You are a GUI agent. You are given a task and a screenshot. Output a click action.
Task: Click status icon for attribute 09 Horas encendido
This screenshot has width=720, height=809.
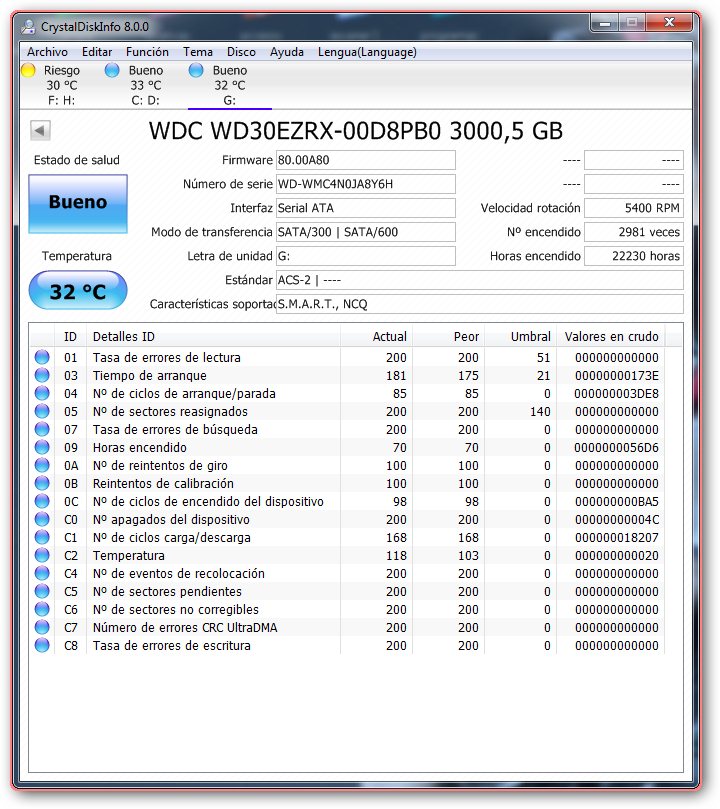42,447
